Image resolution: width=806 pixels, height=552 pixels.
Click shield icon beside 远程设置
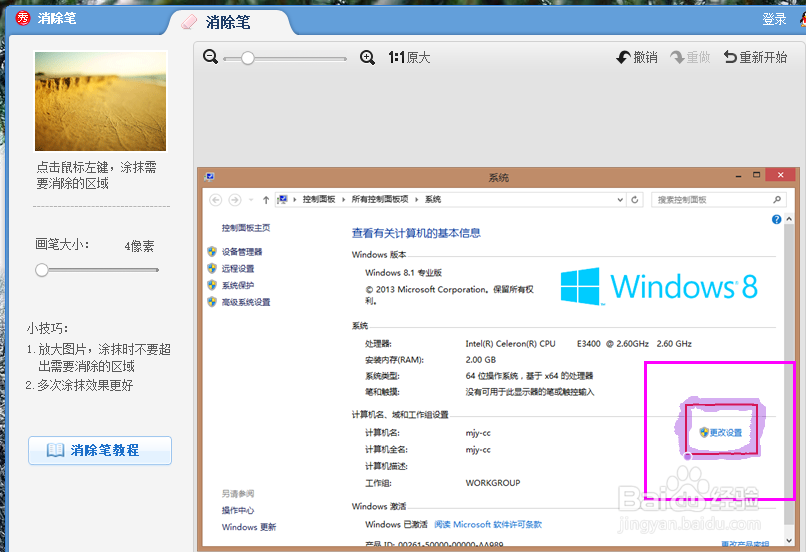[x=212, y=268]
